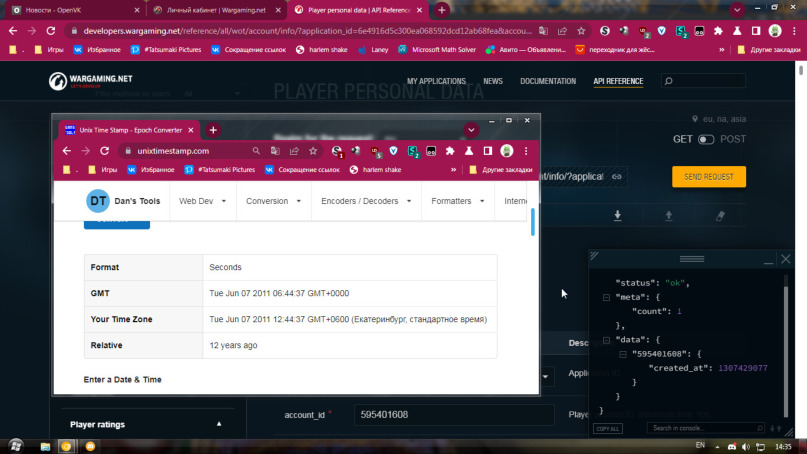Click the SEND REQUEST button
807x454 pixels.
pyautogui.click(x=709, y=177)
